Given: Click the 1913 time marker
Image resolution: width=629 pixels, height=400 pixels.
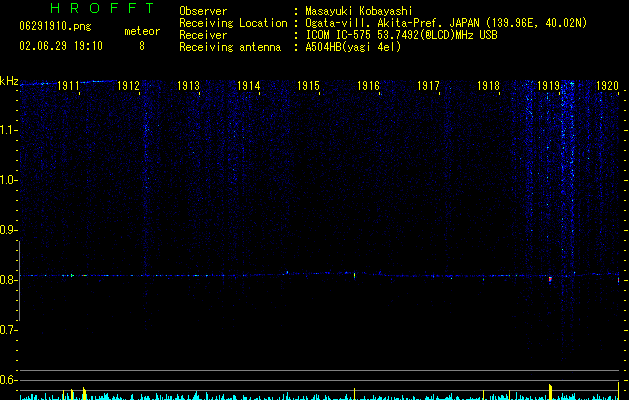Looking at the screenshot, I should [x=189, y=86].
